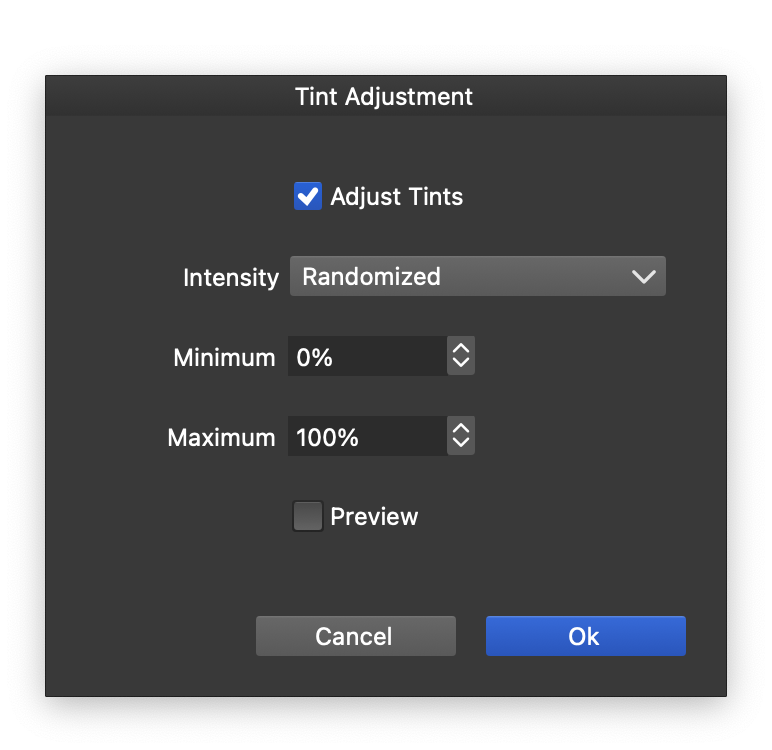Click the Preview label text
Viewport: 772px width, 750px height.
tap(374, 517)
